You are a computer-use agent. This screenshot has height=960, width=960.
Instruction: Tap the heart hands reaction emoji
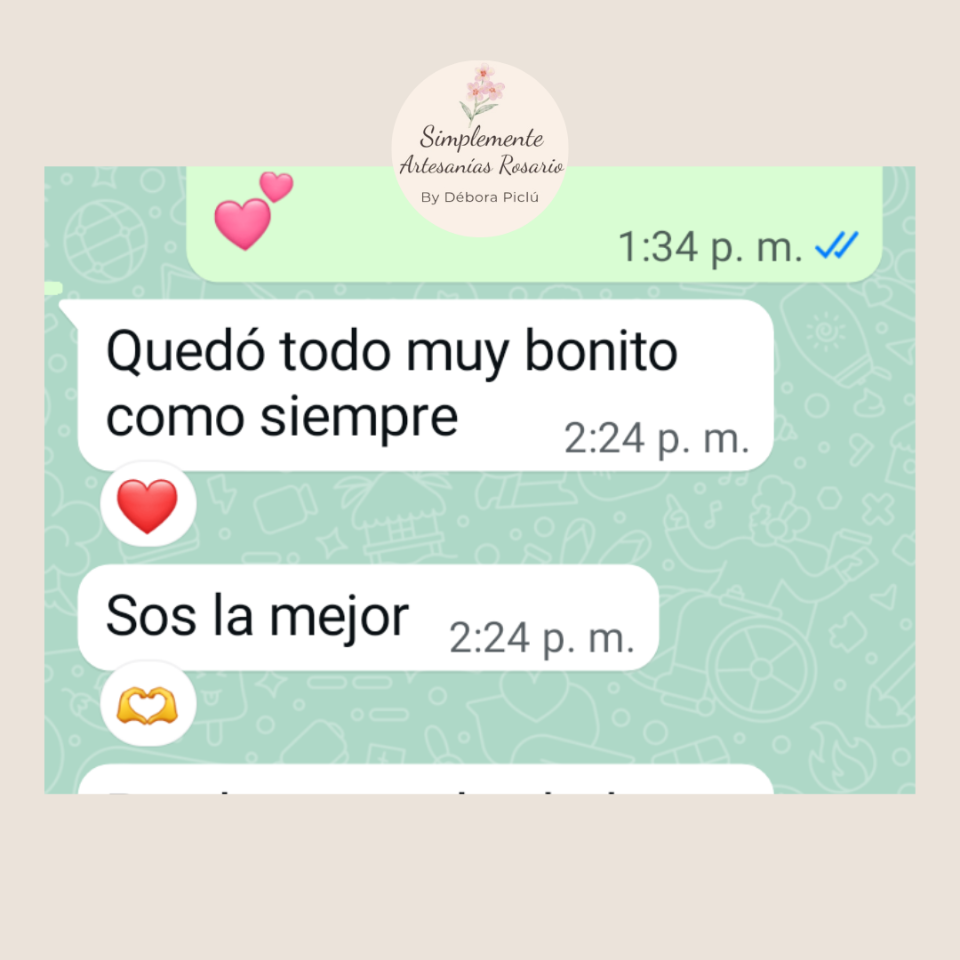148,705
